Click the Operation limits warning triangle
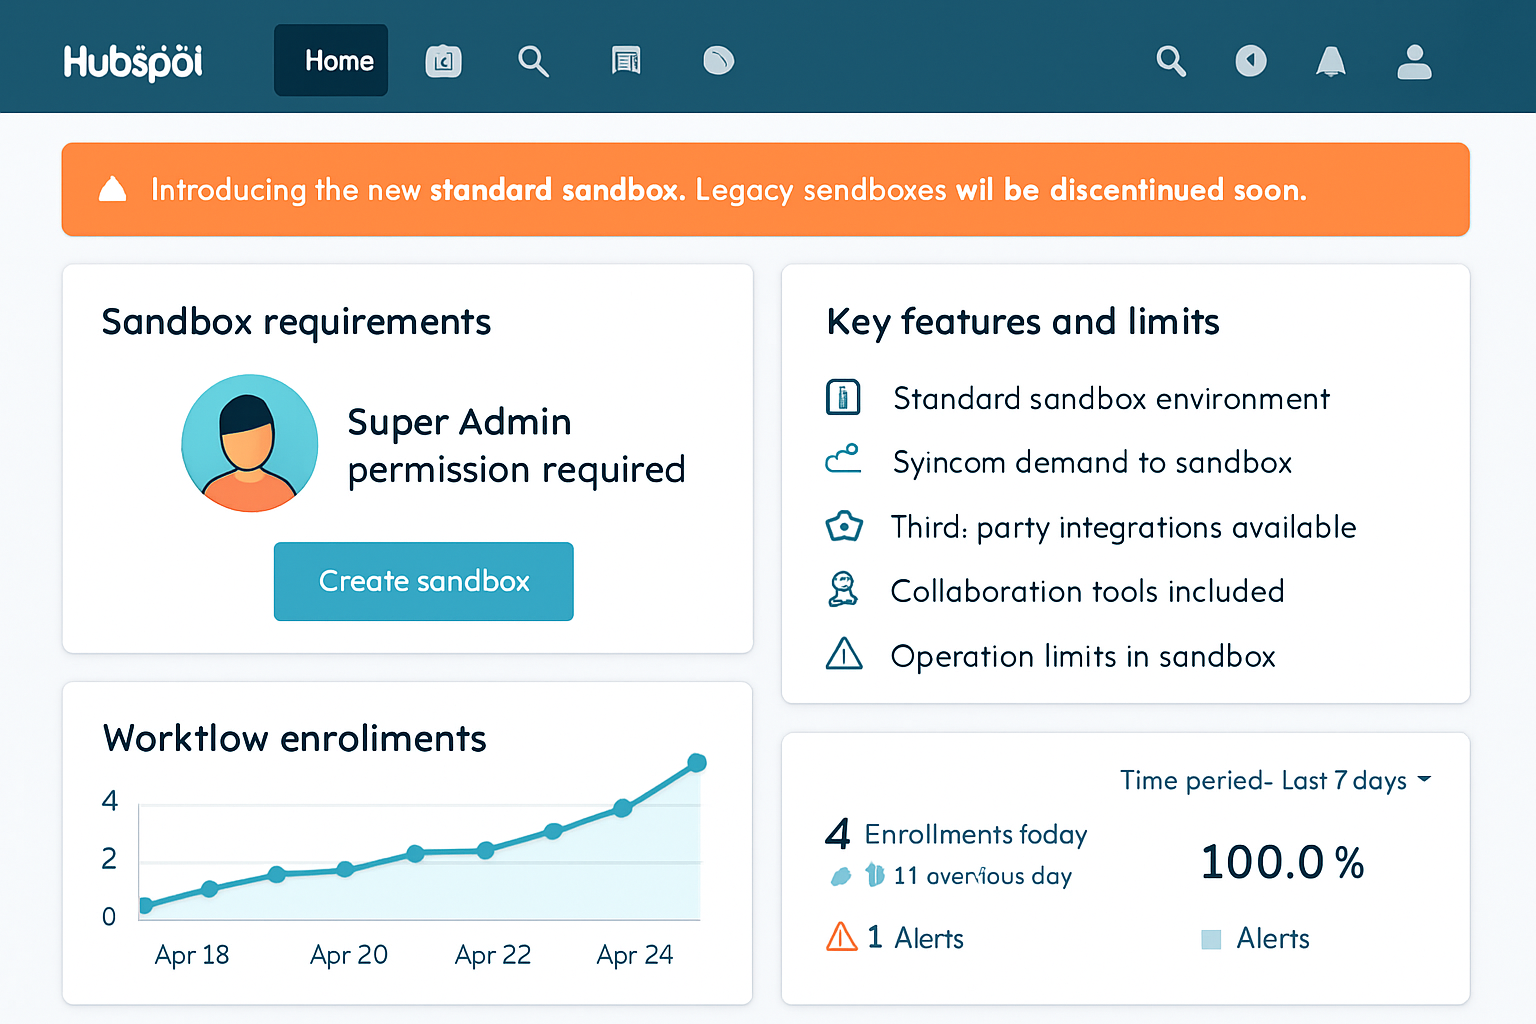1536x1024 pixels. 844,654
